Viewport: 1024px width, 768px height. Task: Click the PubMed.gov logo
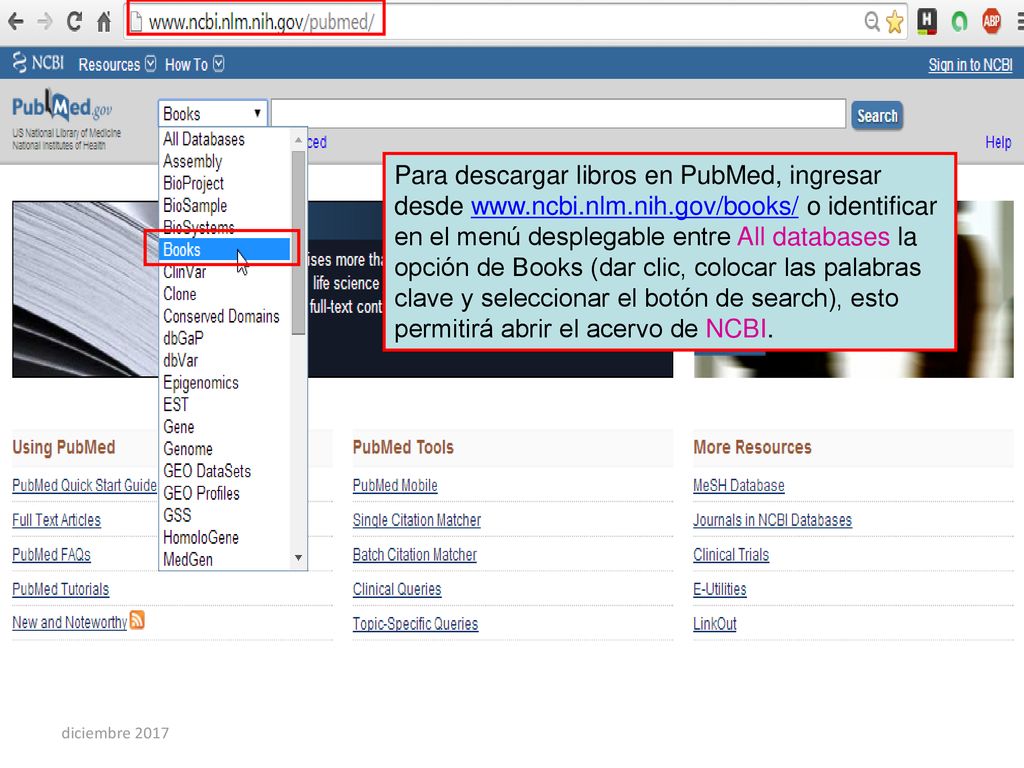click(x=62, y=107)
